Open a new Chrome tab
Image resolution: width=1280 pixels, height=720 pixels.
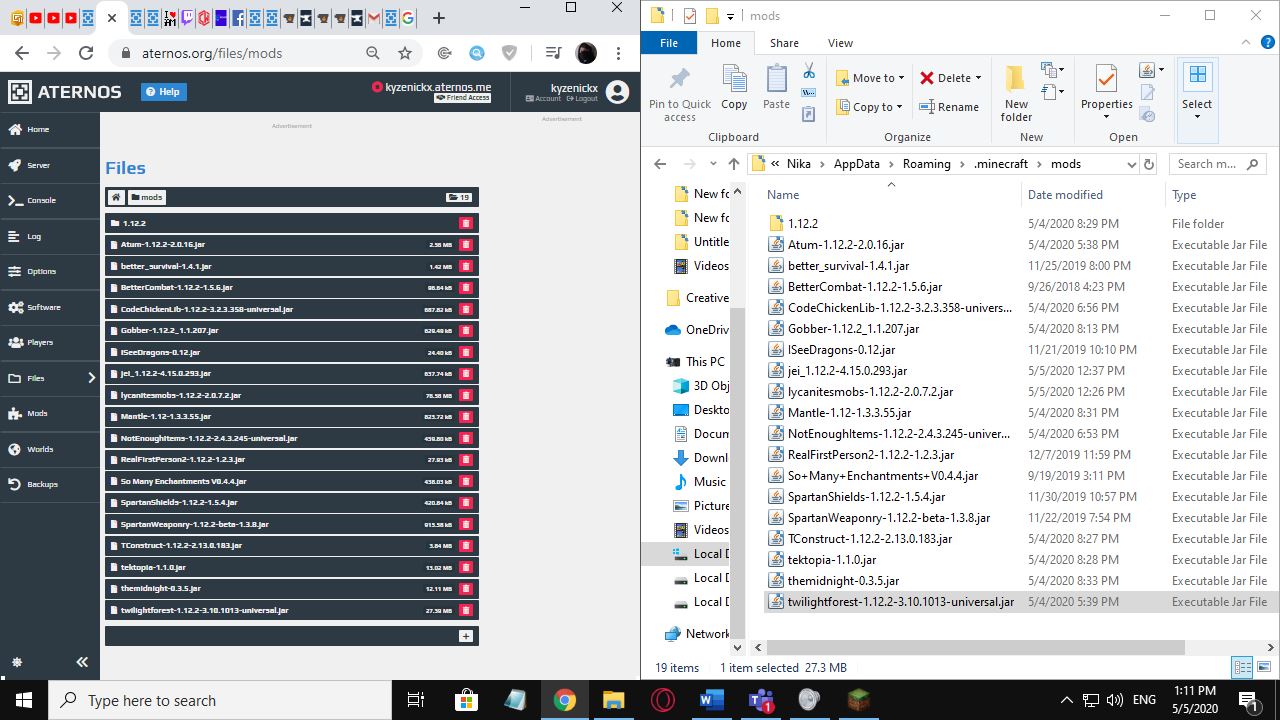coord(438,18)
